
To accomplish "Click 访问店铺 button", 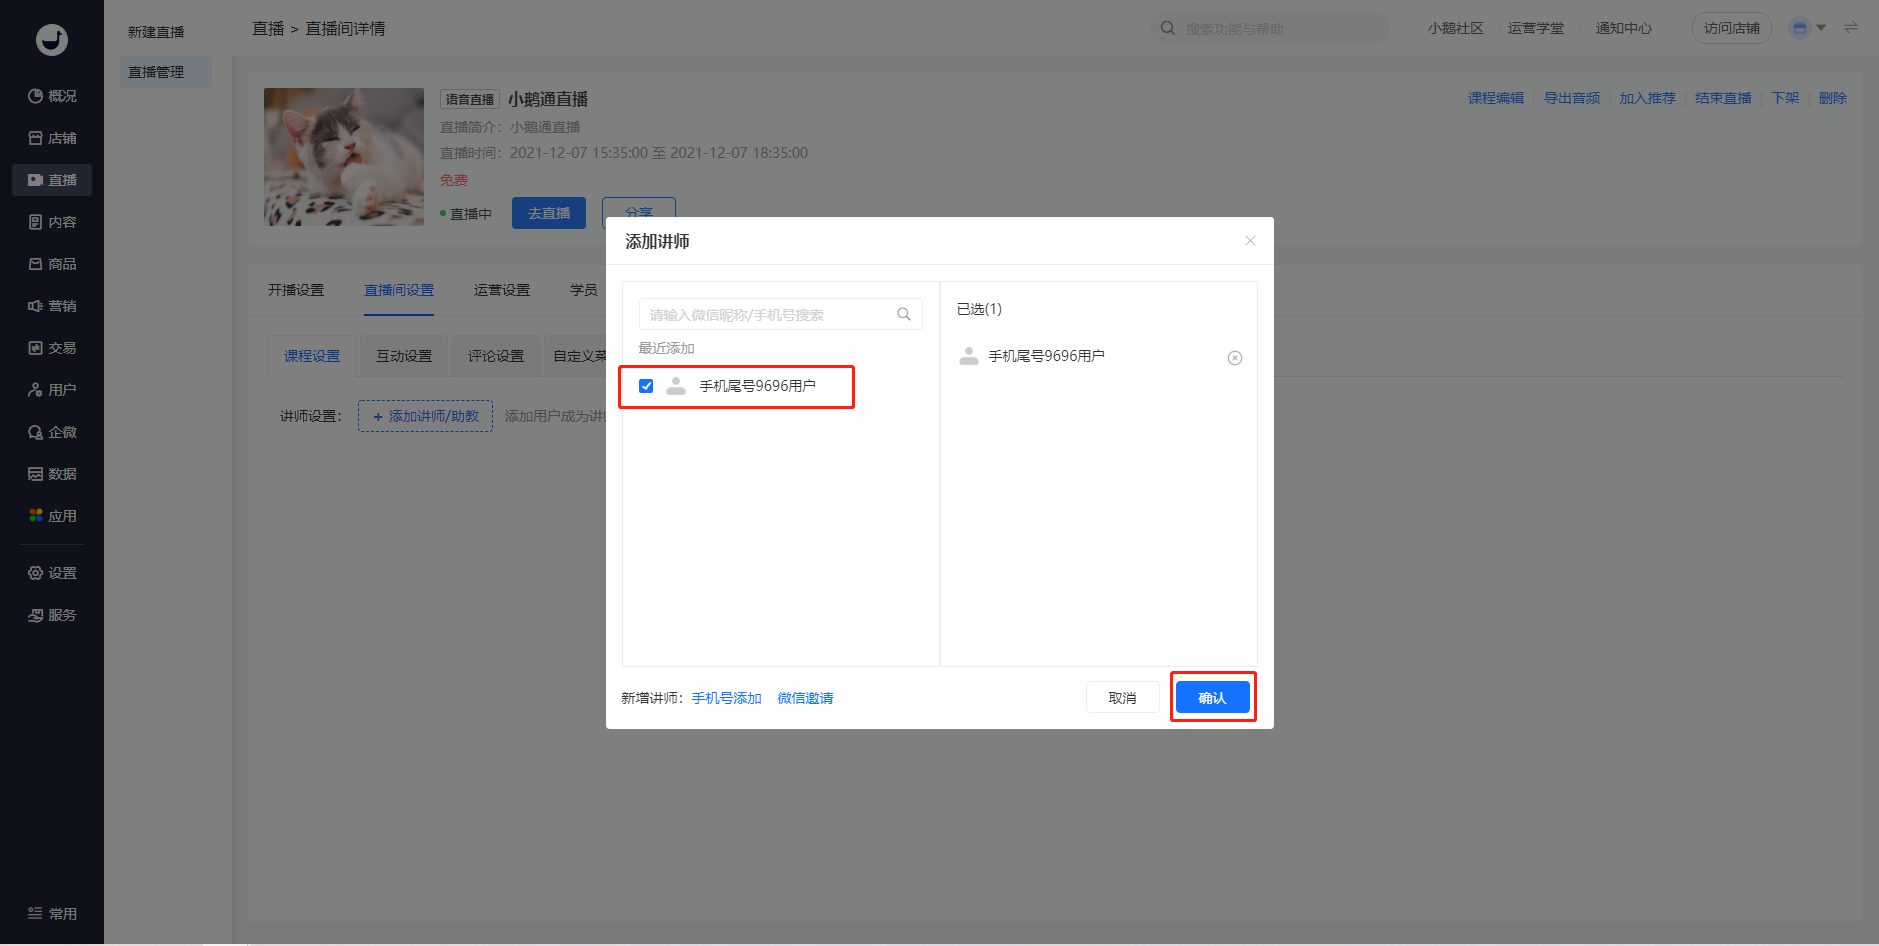I will pyautogui.click(x=1732, y=28).
